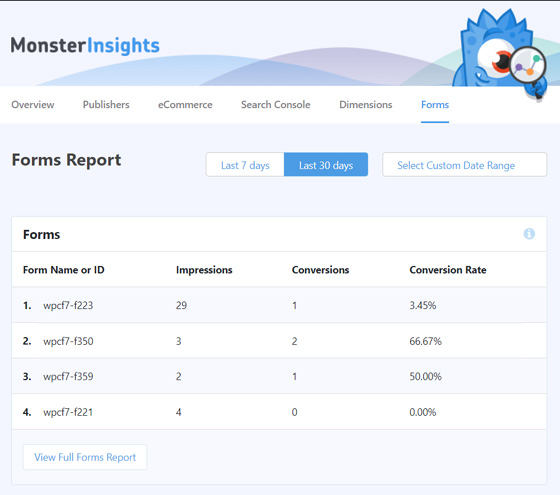The width and height of the screenshot is (560, 495).
Task: Click the Conversion Rate column header
Action: 448,270
